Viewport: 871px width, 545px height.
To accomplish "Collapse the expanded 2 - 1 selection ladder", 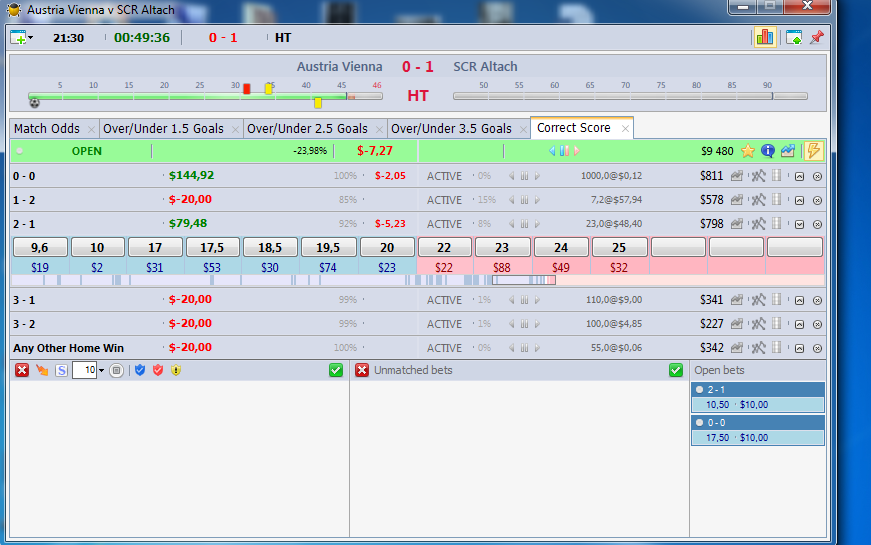I will pyautogui.click(x=800, y=224).
